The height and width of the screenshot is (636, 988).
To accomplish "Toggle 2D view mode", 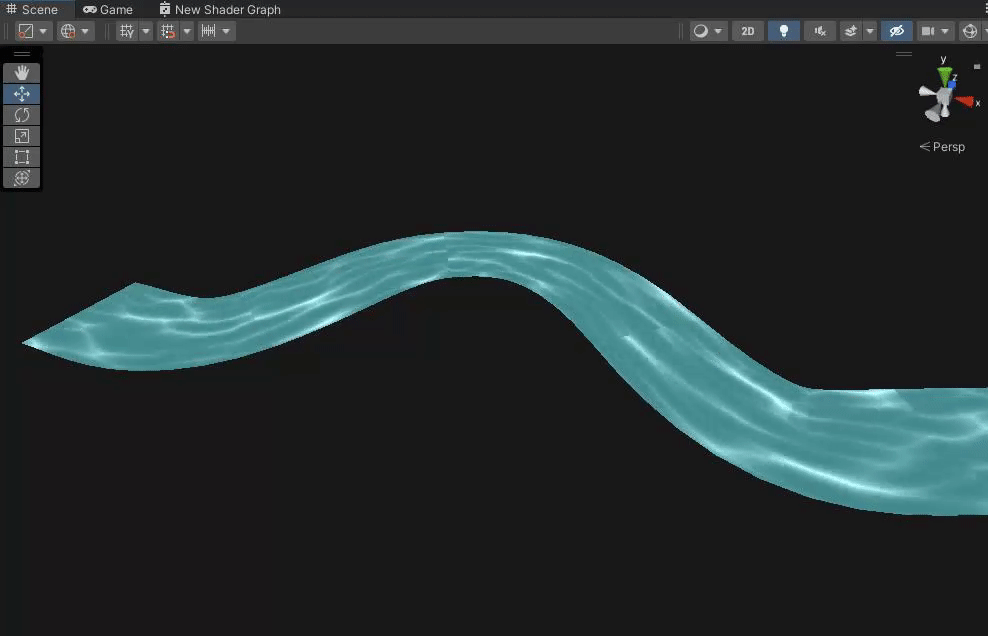I will pos(747,31).
